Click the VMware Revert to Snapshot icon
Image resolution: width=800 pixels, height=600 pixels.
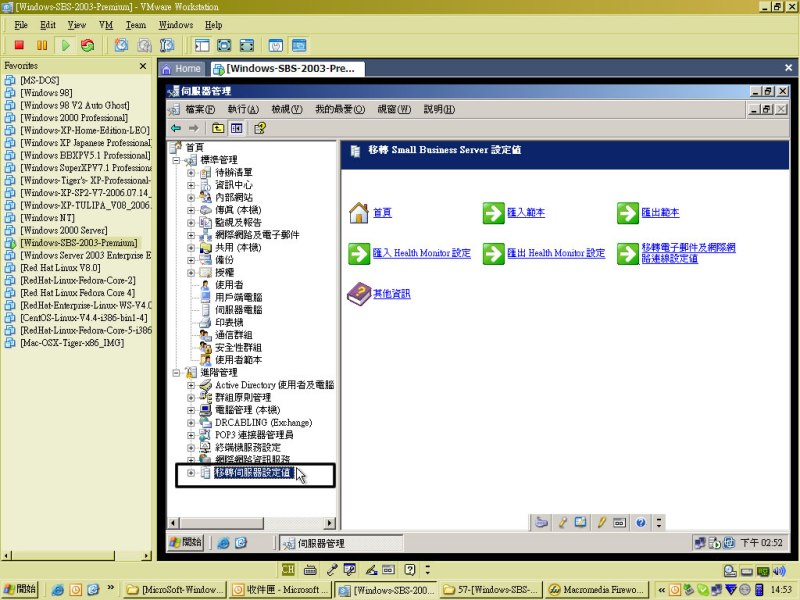tap(144, 45)
